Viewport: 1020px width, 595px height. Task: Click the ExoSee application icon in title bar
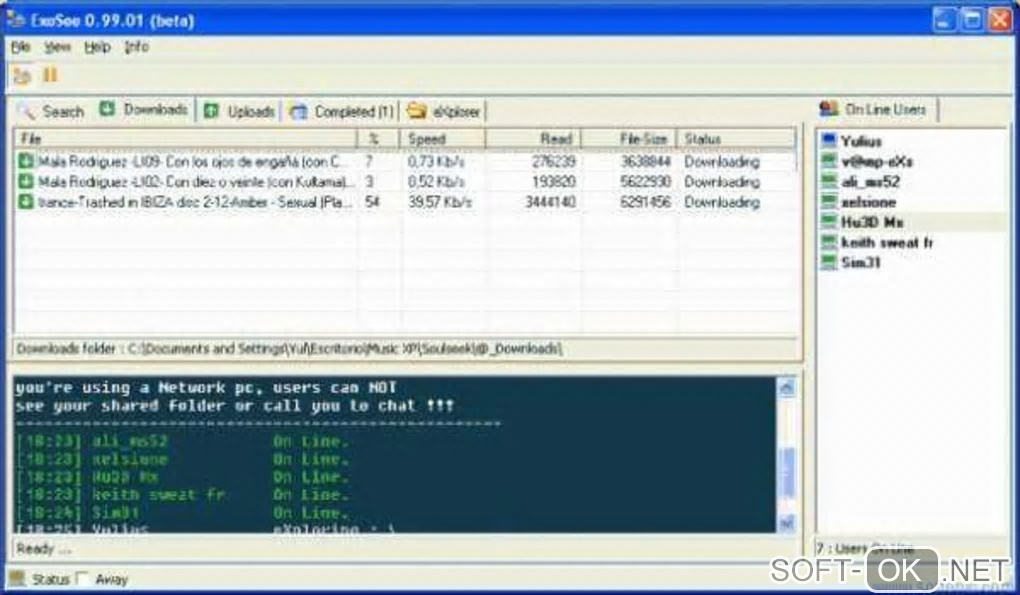16,20
